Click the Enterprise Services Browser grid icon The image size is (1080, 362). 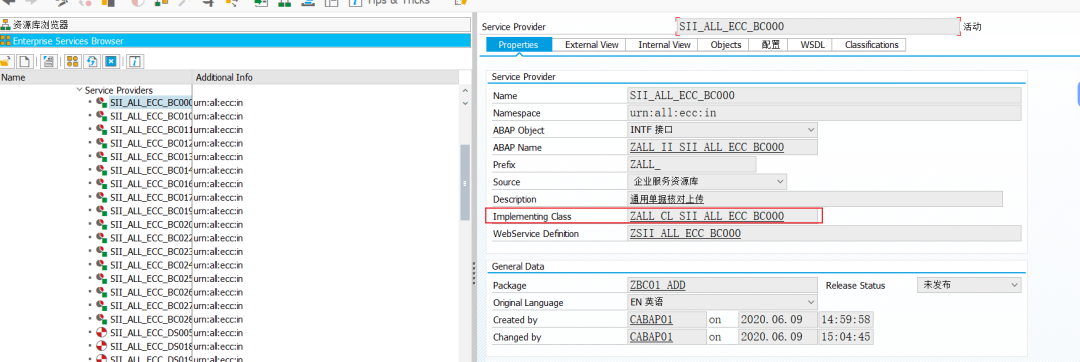[x=6, y=41]
